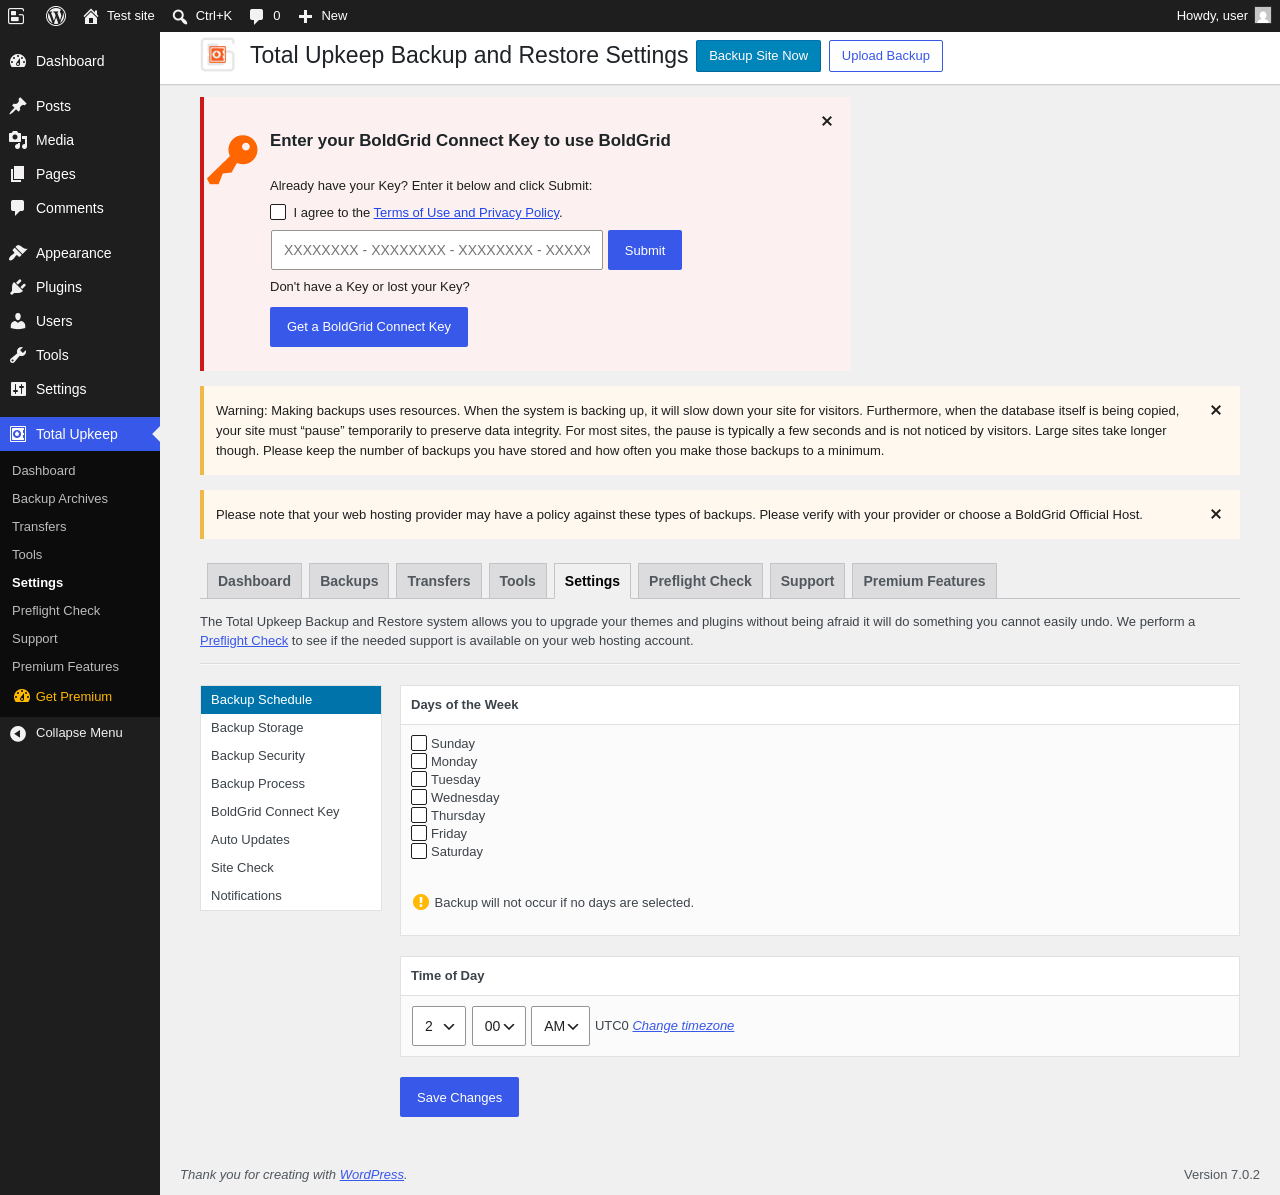This screenshot has height=1195, width=1280.
Task: Open the WordPress link in footer
Action: tap(372, 1175)
